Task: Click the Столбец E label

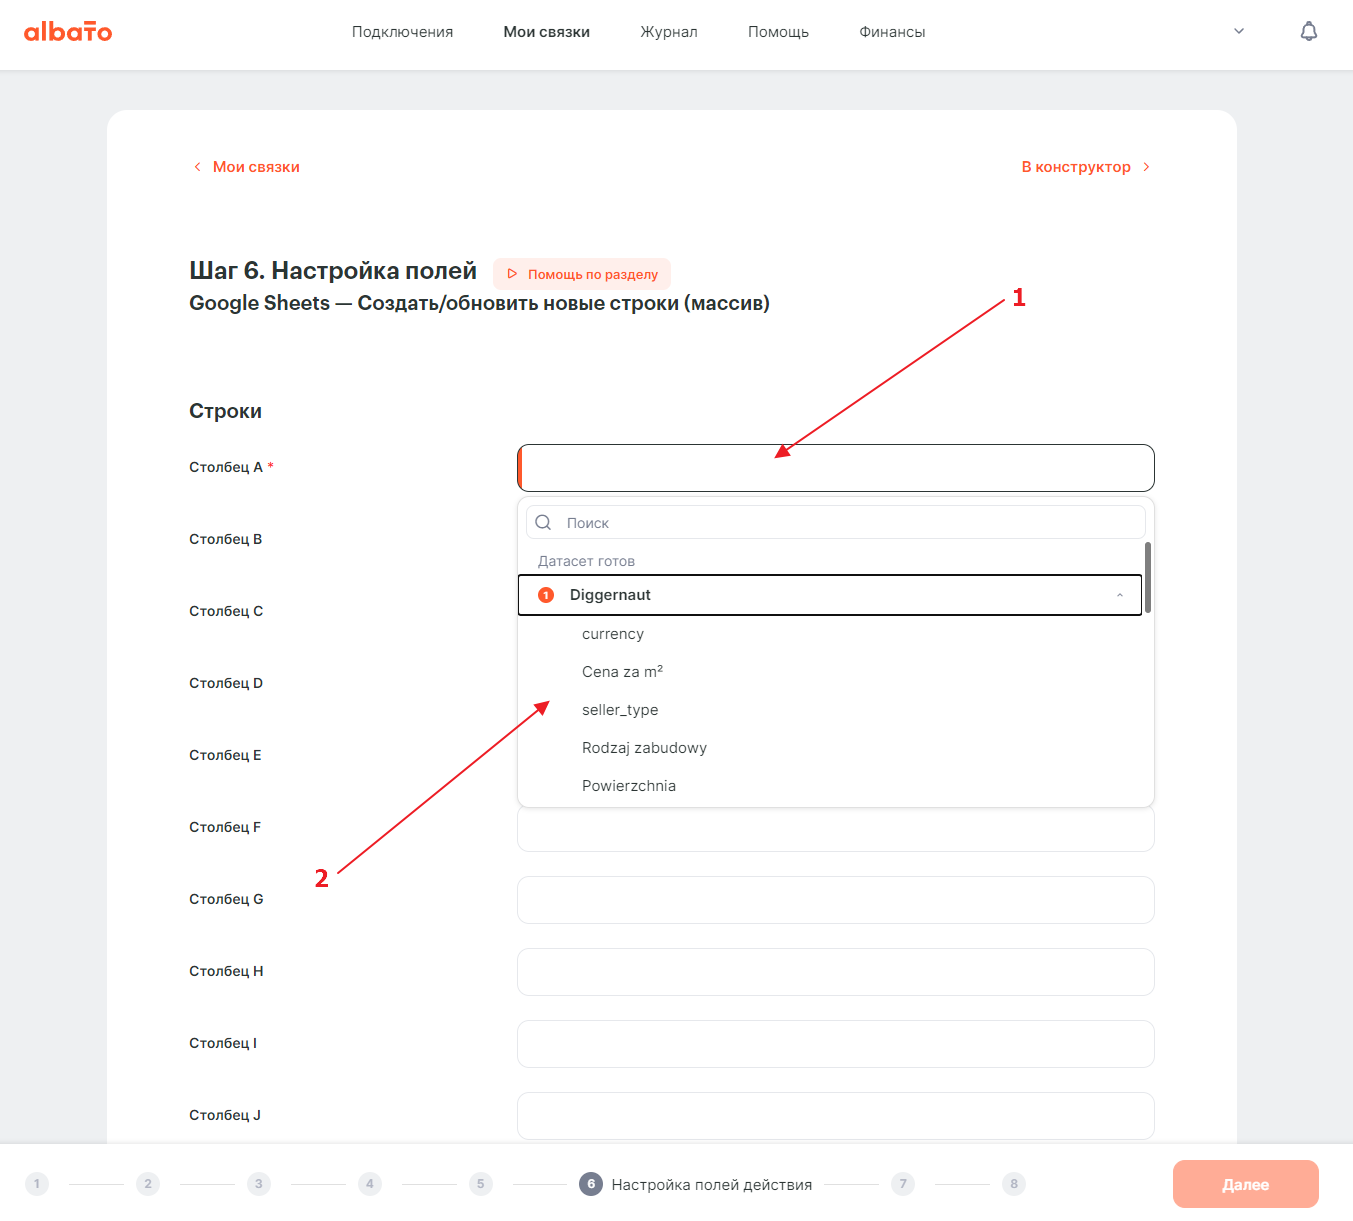Action: [x=225, y=755]
